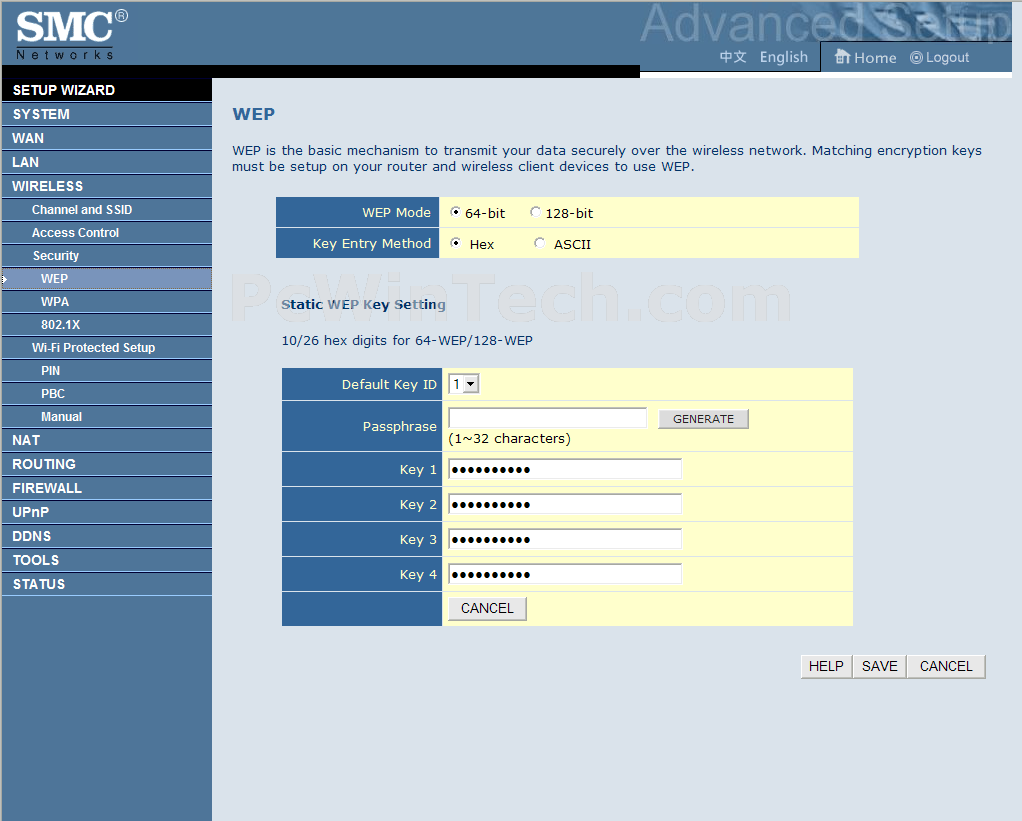Click the GENERATE button
This screenshot has height=821, width=1022.
[703, 419]
